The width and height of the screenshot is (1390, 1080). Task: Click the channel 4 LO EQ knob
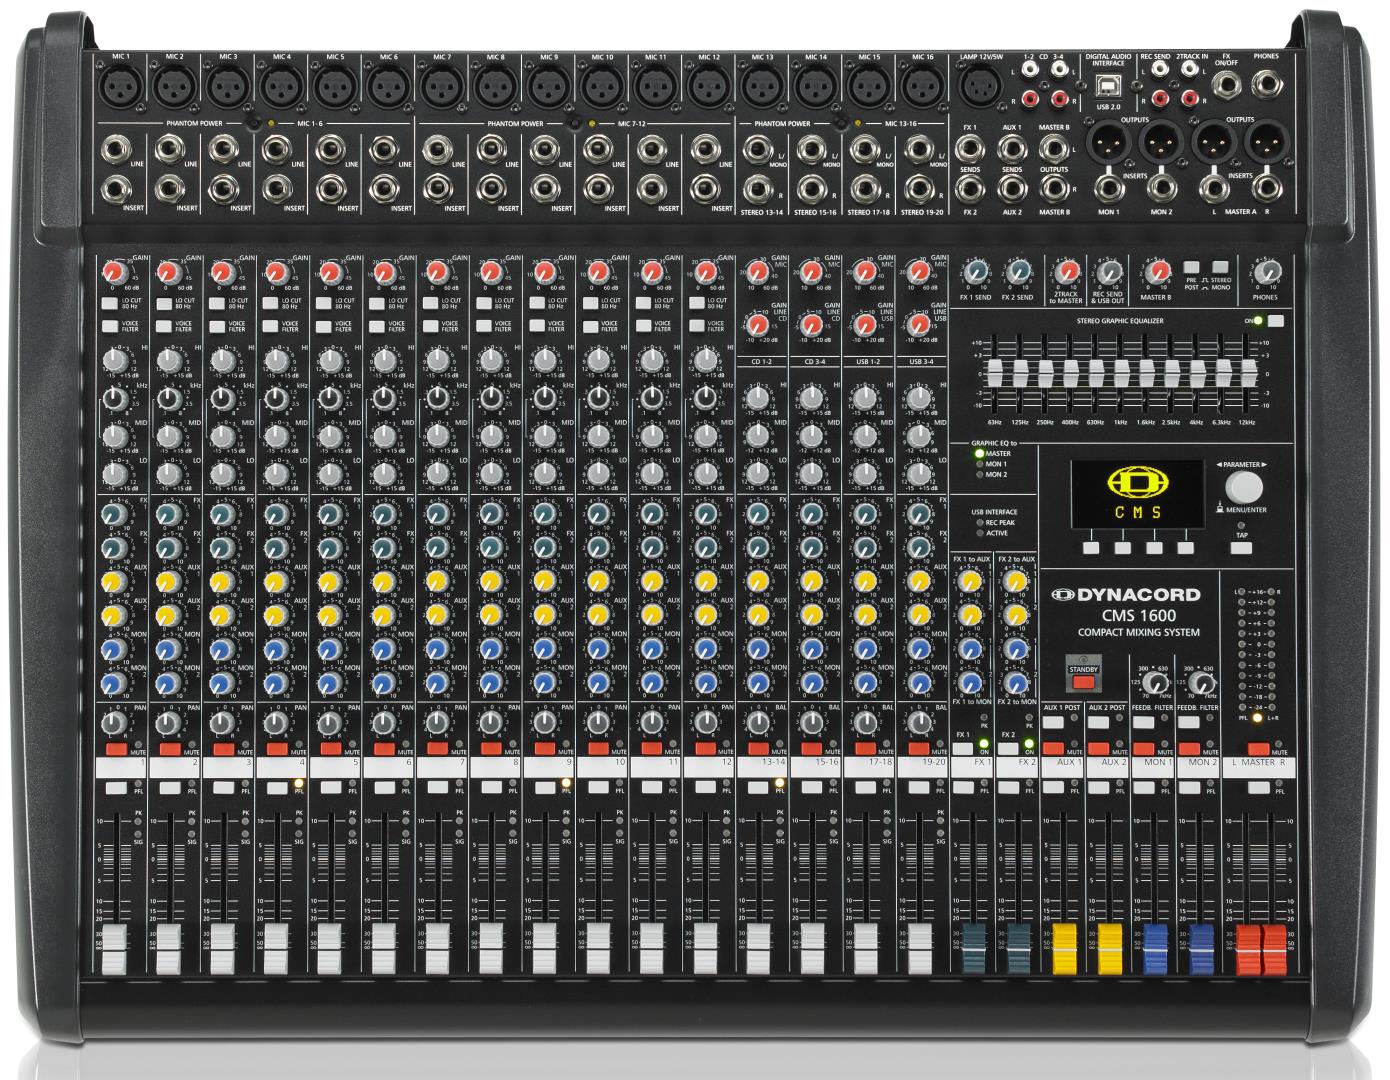[276, 472]
